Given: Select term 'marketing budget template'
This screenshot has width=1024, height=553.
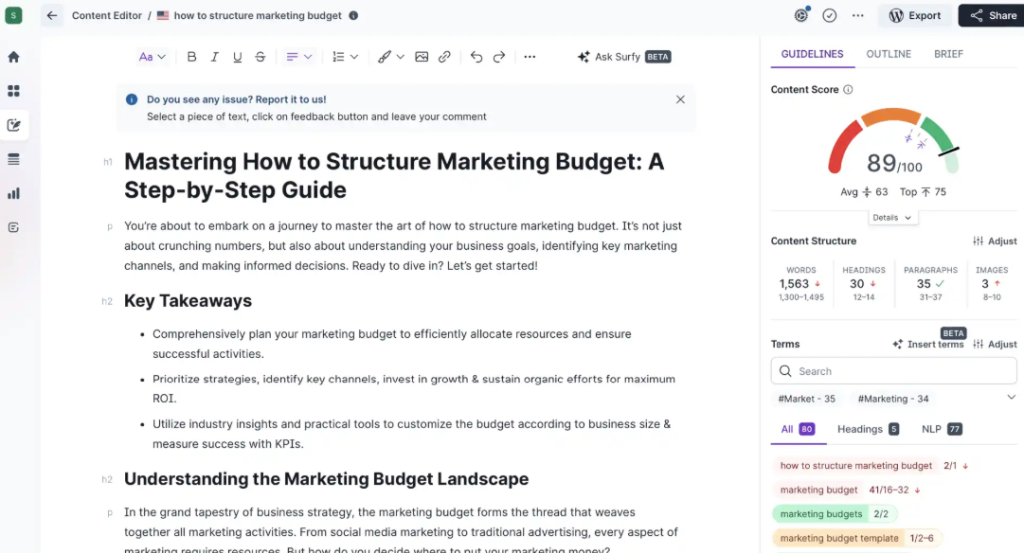Looking at the screenshot, I should [x=839, y=538].
